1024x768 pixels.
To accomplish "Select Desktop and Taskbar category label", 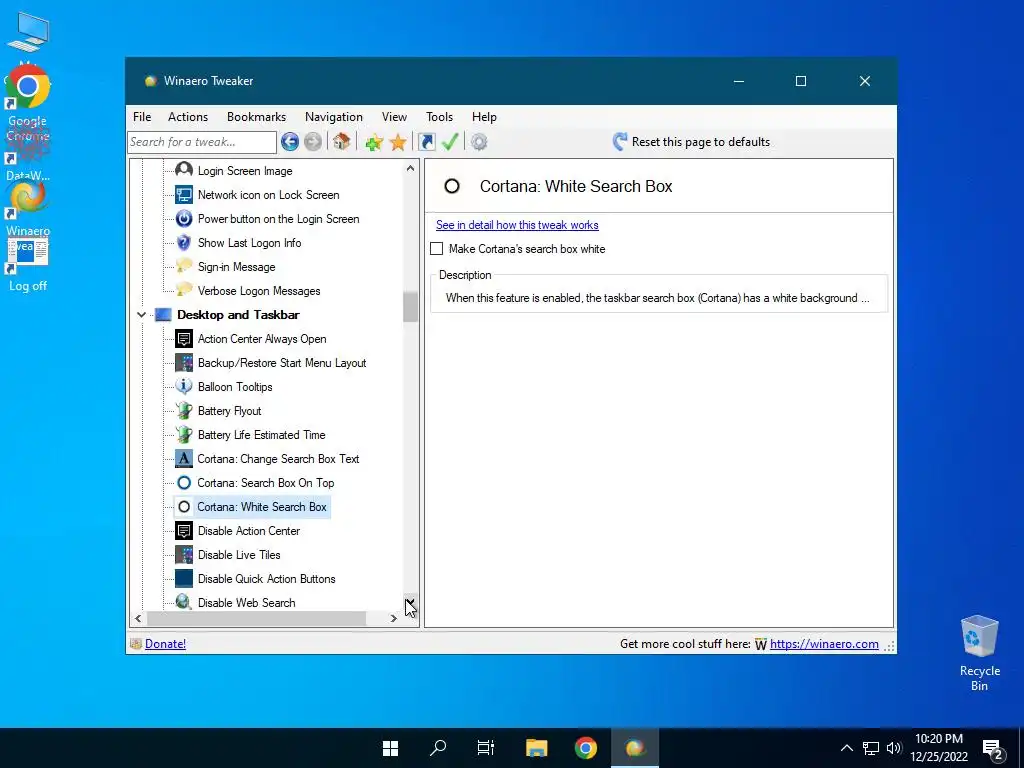I will pos(238,315).
